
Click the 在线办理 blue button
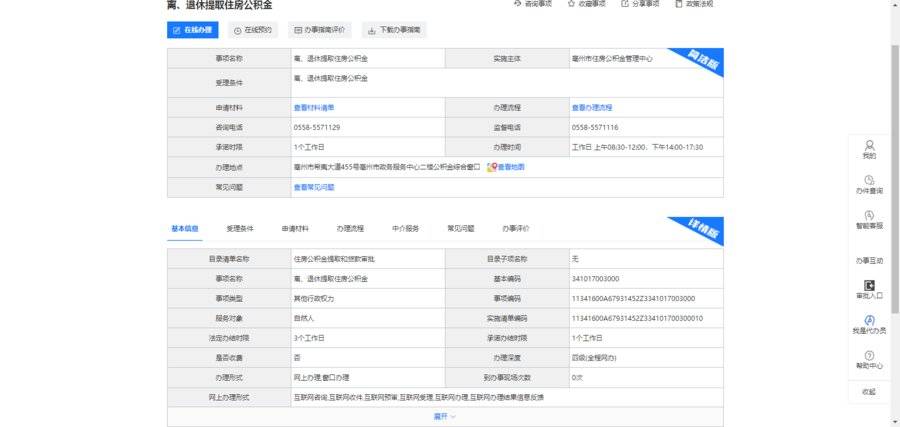pyautogui.click(x=192, y=30)
